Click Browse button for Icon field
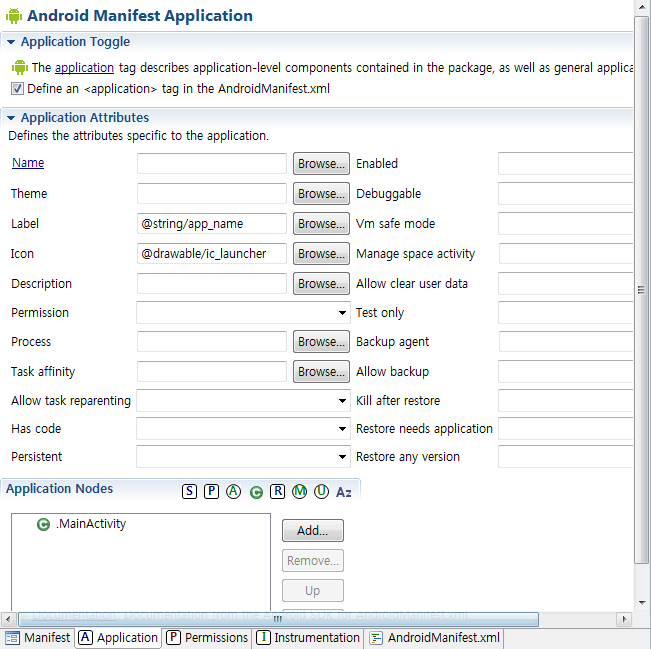The width and height of the screenshot is (651, 649). coord(321,254)
